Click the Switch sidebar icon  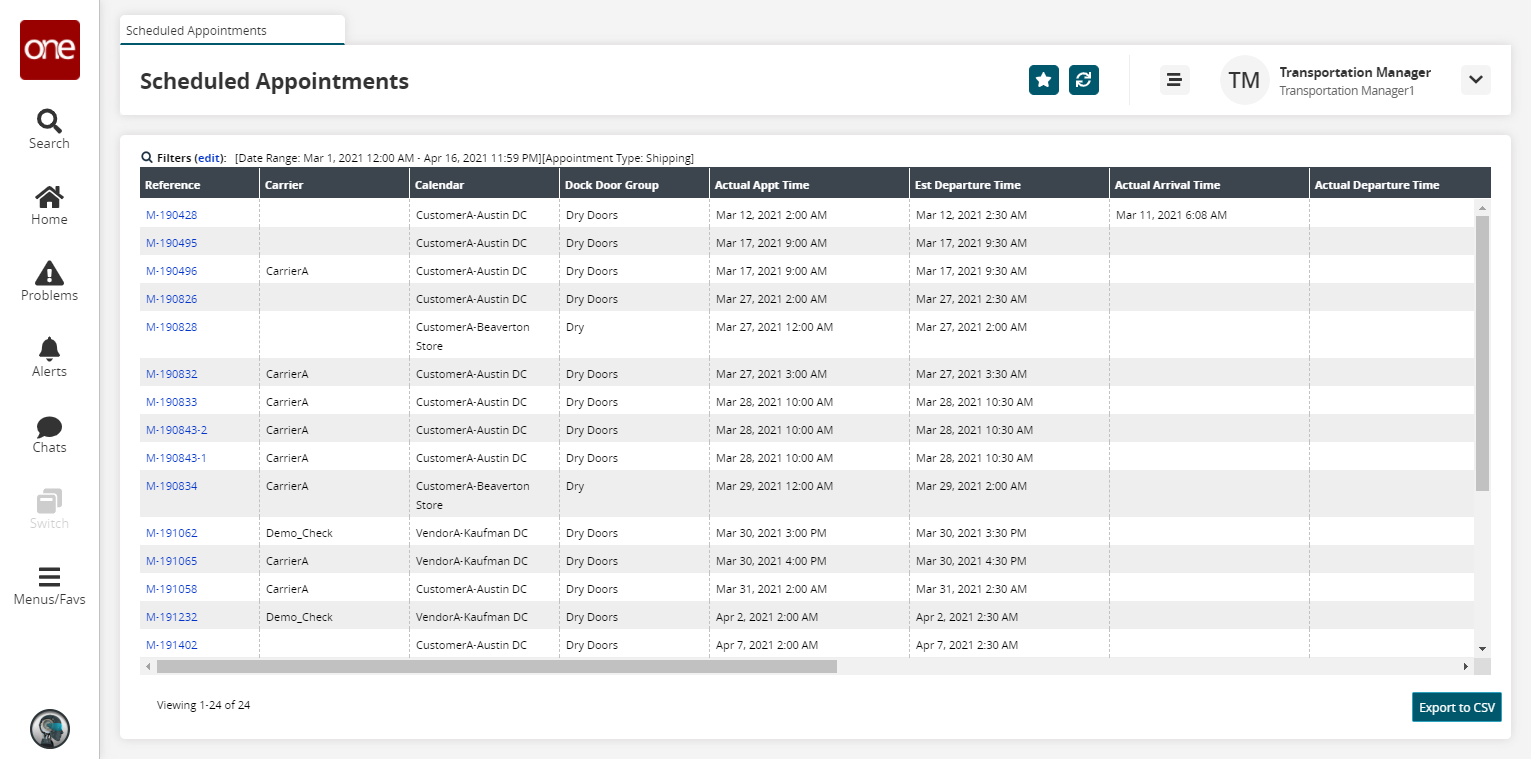point(49,509)
